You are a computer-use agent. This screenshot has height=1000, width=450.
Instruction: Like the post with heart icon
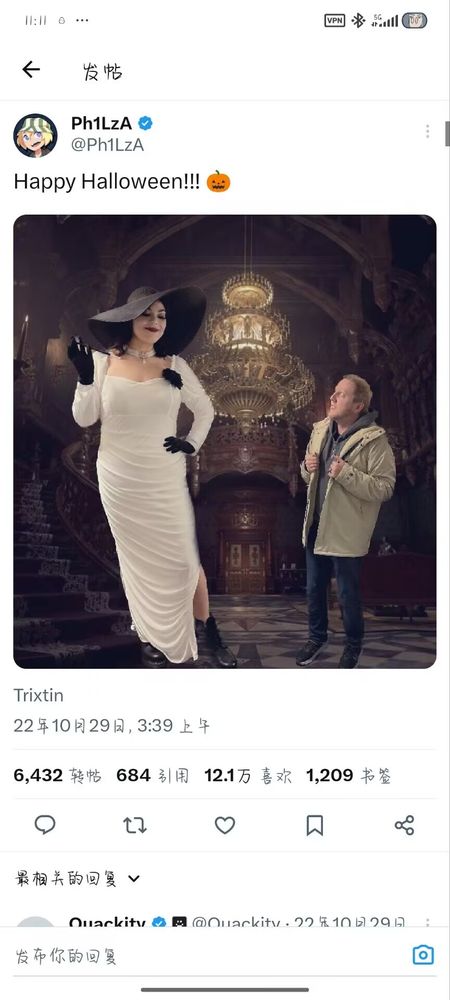pyautogui.click(x=224, y=825)
